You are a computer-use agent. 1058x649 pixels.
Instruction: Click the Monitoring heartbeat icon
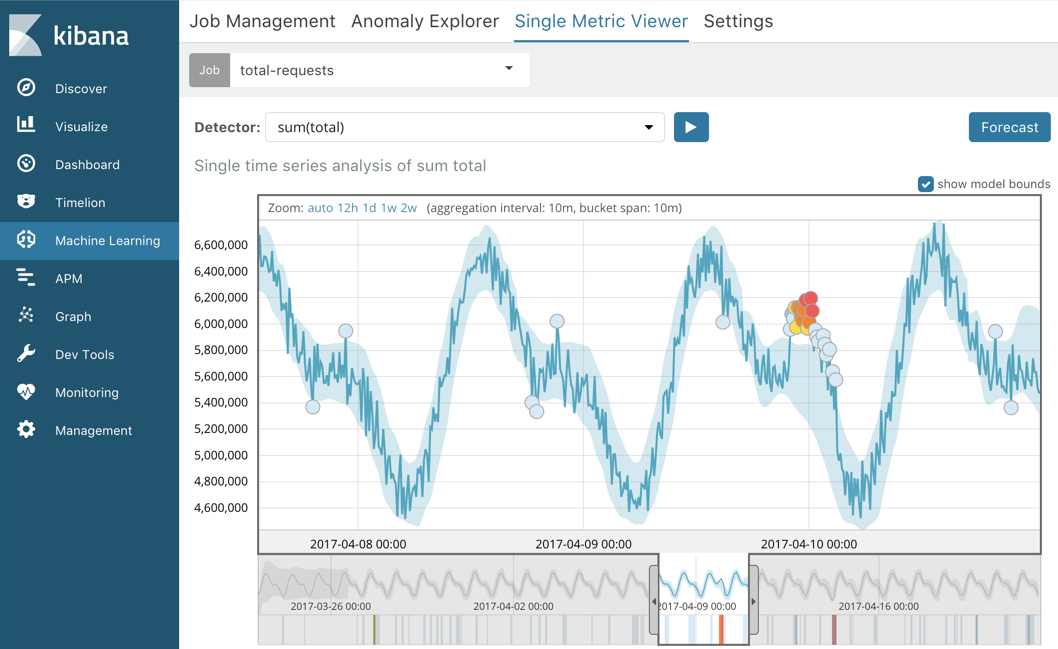26,392
